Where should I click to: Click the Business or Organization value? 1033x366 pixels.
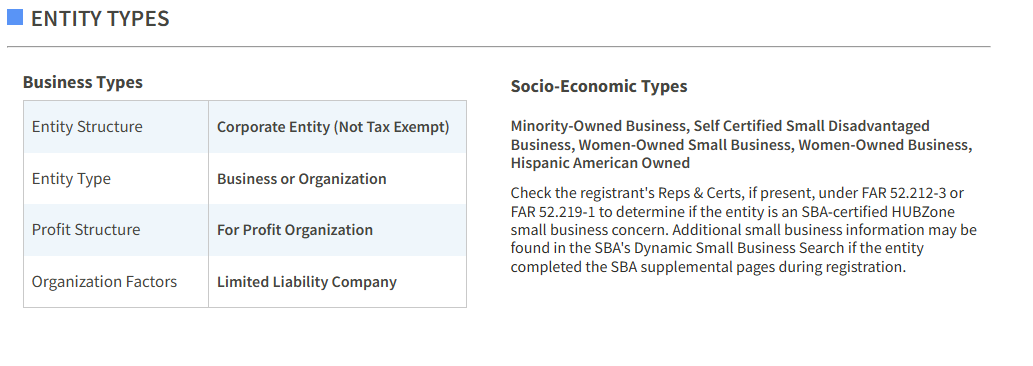302,179
